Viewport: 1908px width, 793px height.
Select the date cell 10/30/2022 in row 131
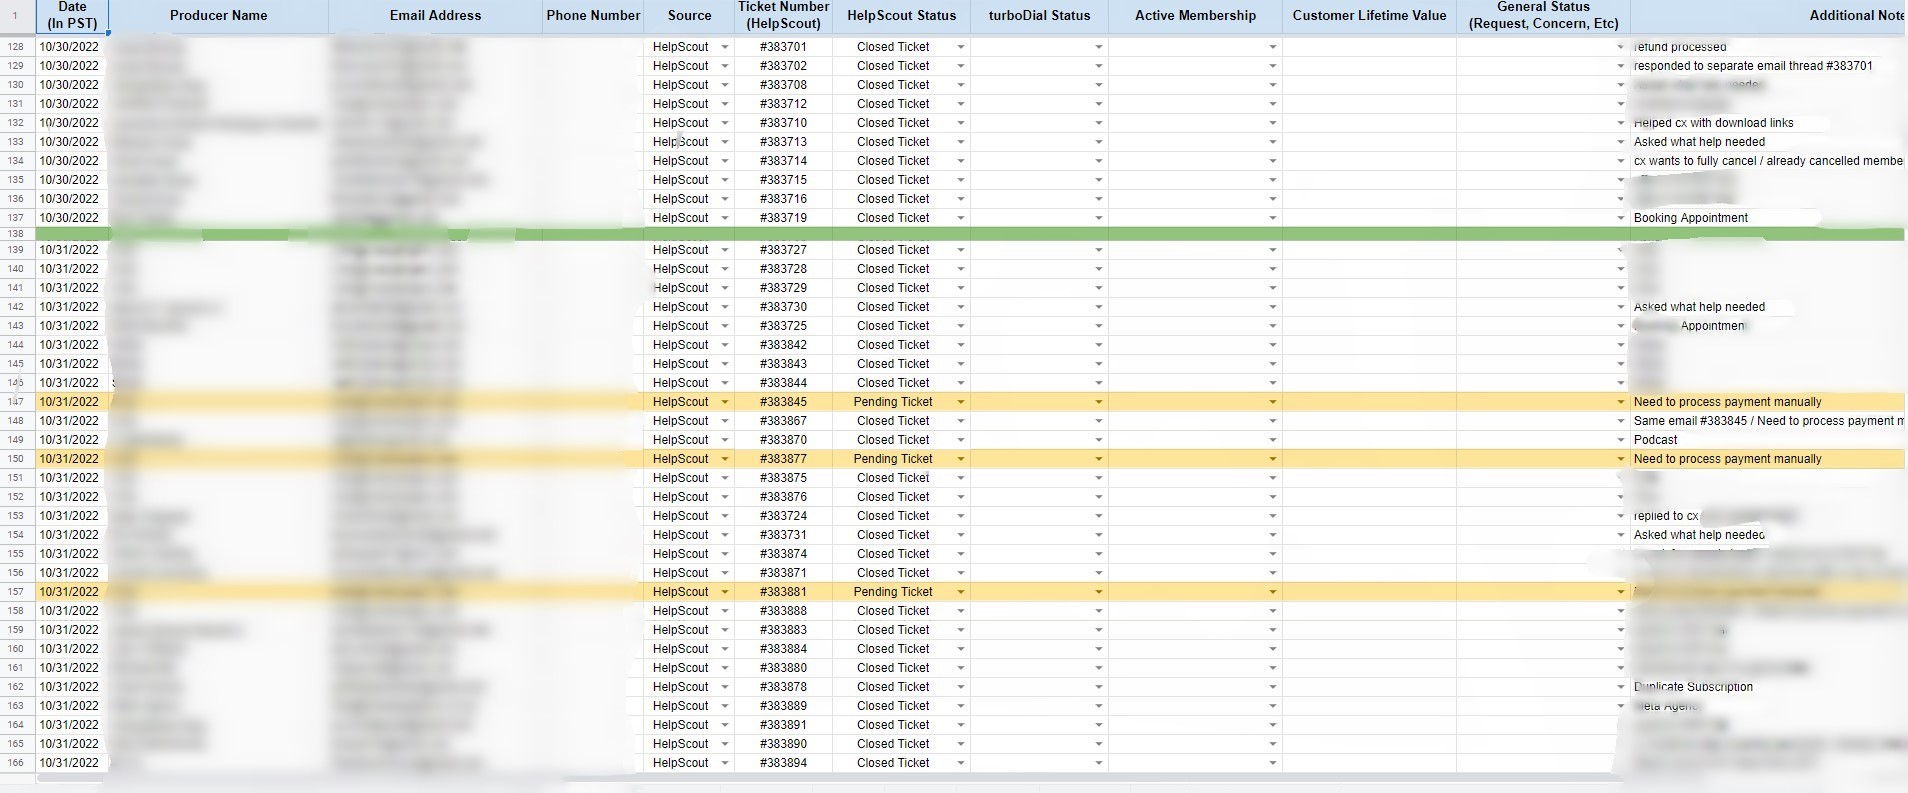click(x=69, y=104)
